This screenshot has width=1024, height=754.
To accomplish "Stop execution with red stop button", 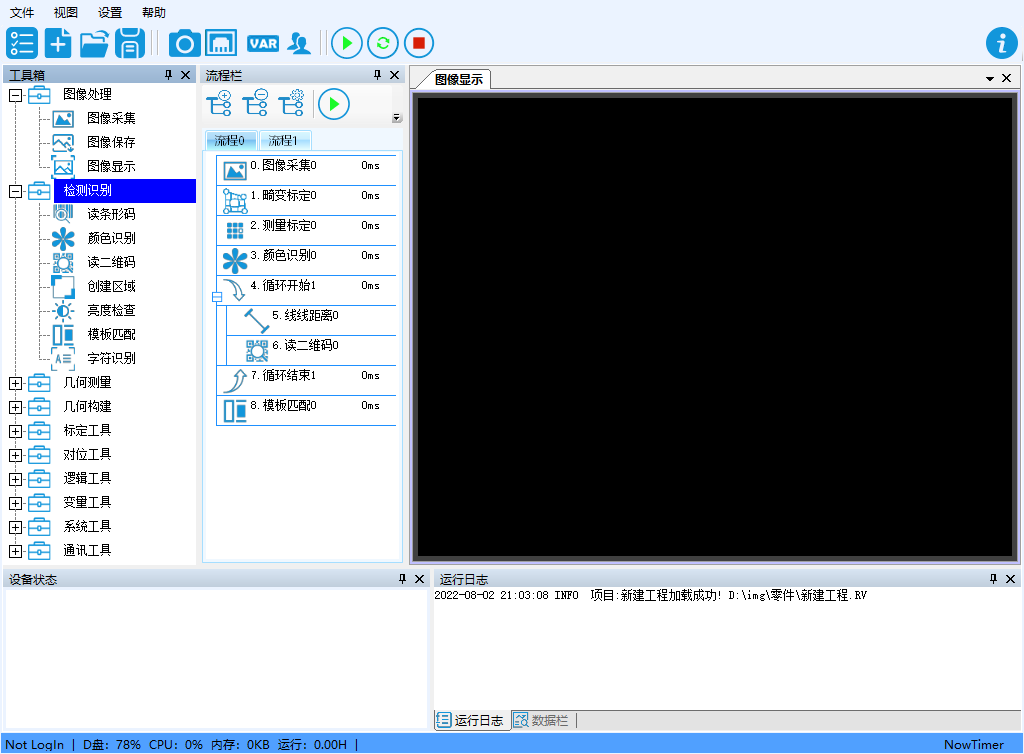I will click(419, 44).
